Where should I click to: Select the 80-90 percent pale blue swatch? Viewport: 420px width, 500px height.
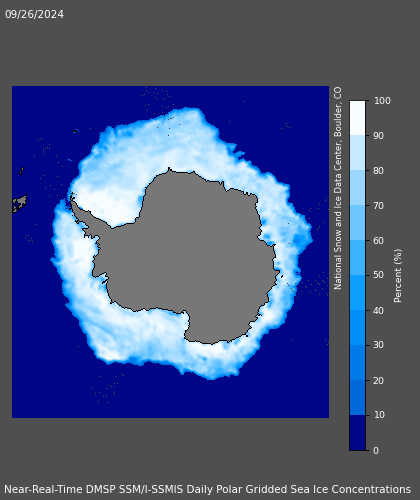point(357,153)
